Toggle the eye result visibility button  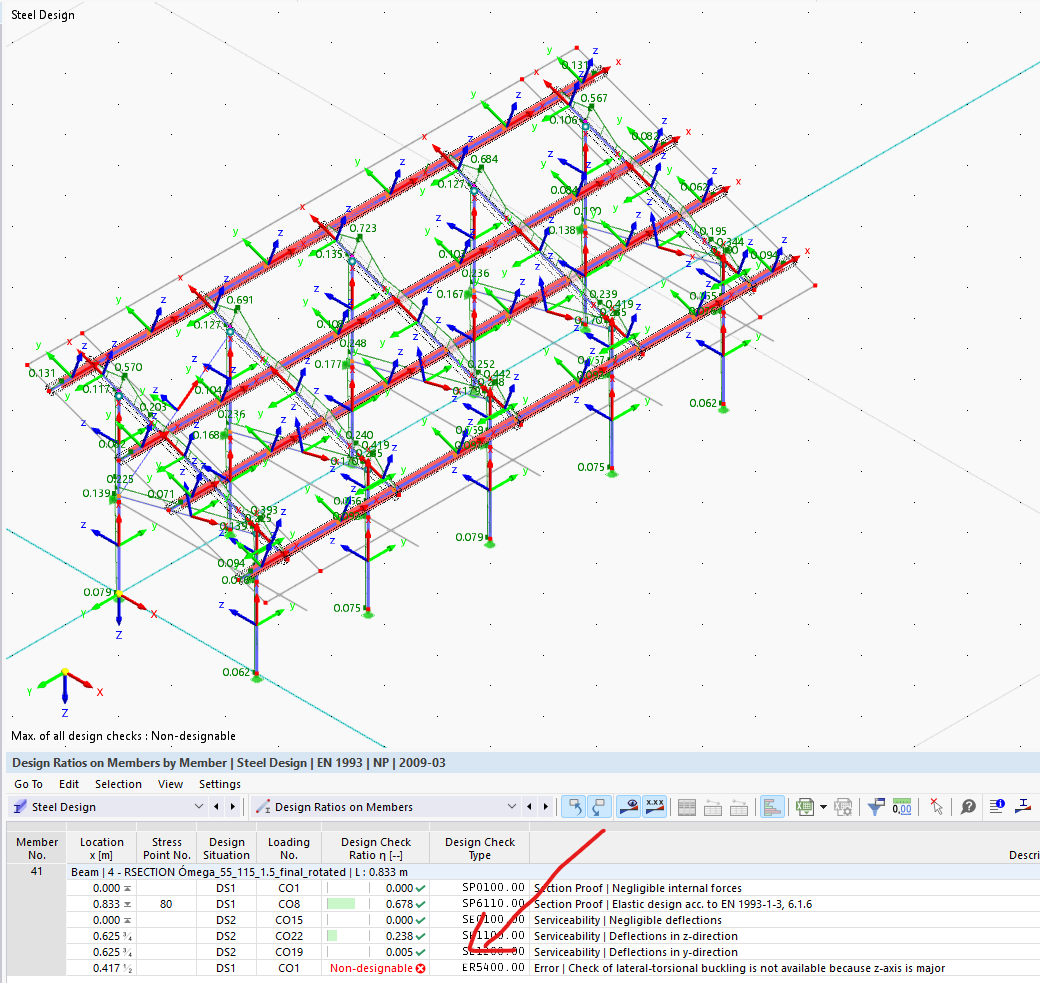click(x=628, y=807)
